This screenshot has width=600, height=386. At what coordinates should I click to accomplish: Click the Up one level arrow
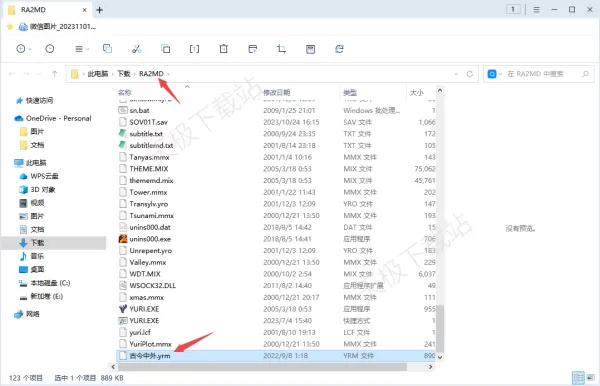click(55, 74)
